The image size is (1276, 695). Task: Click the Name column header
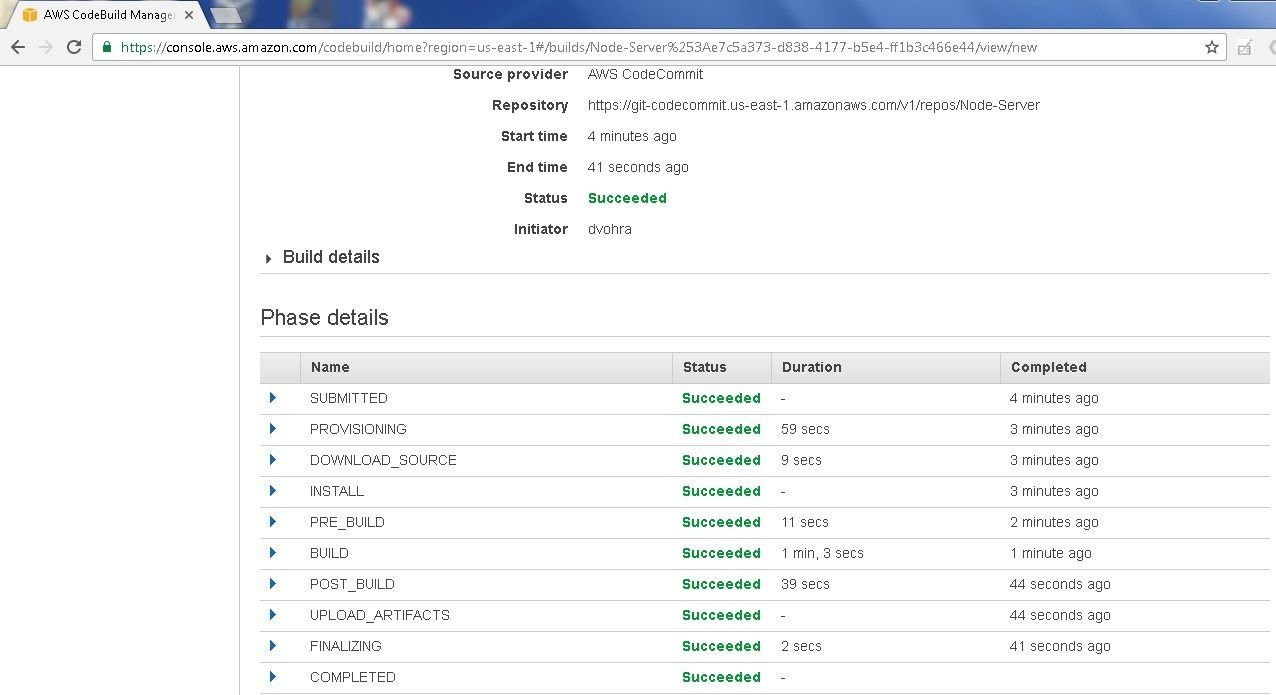click(486, 367)
